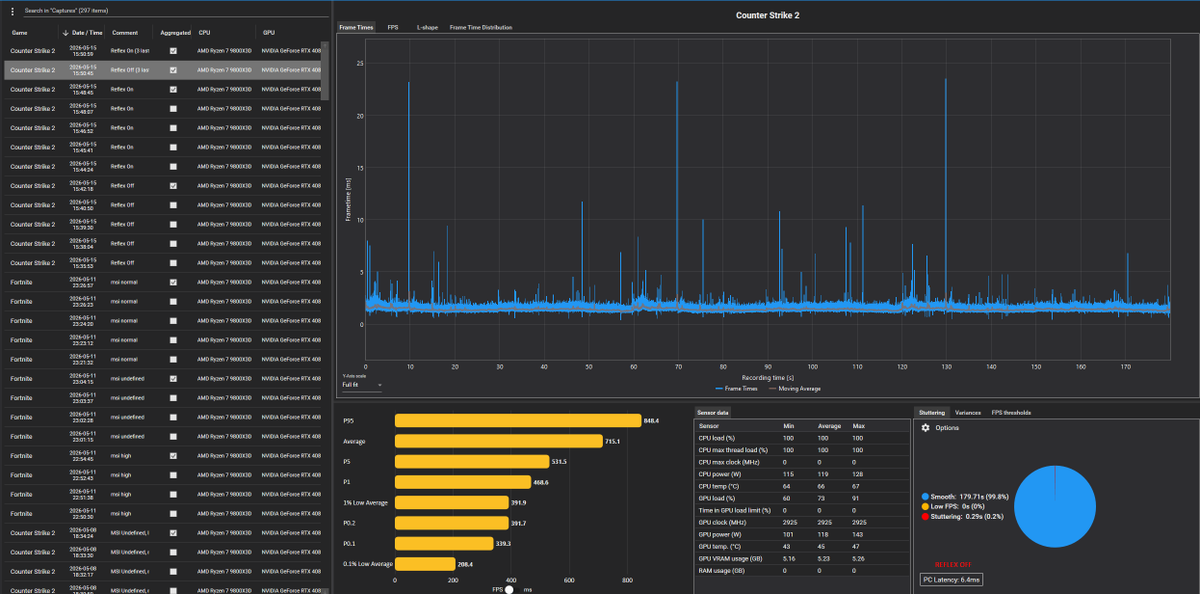Click the GPU VRAM usage (GB) sensor row

(x=801, y=558)
